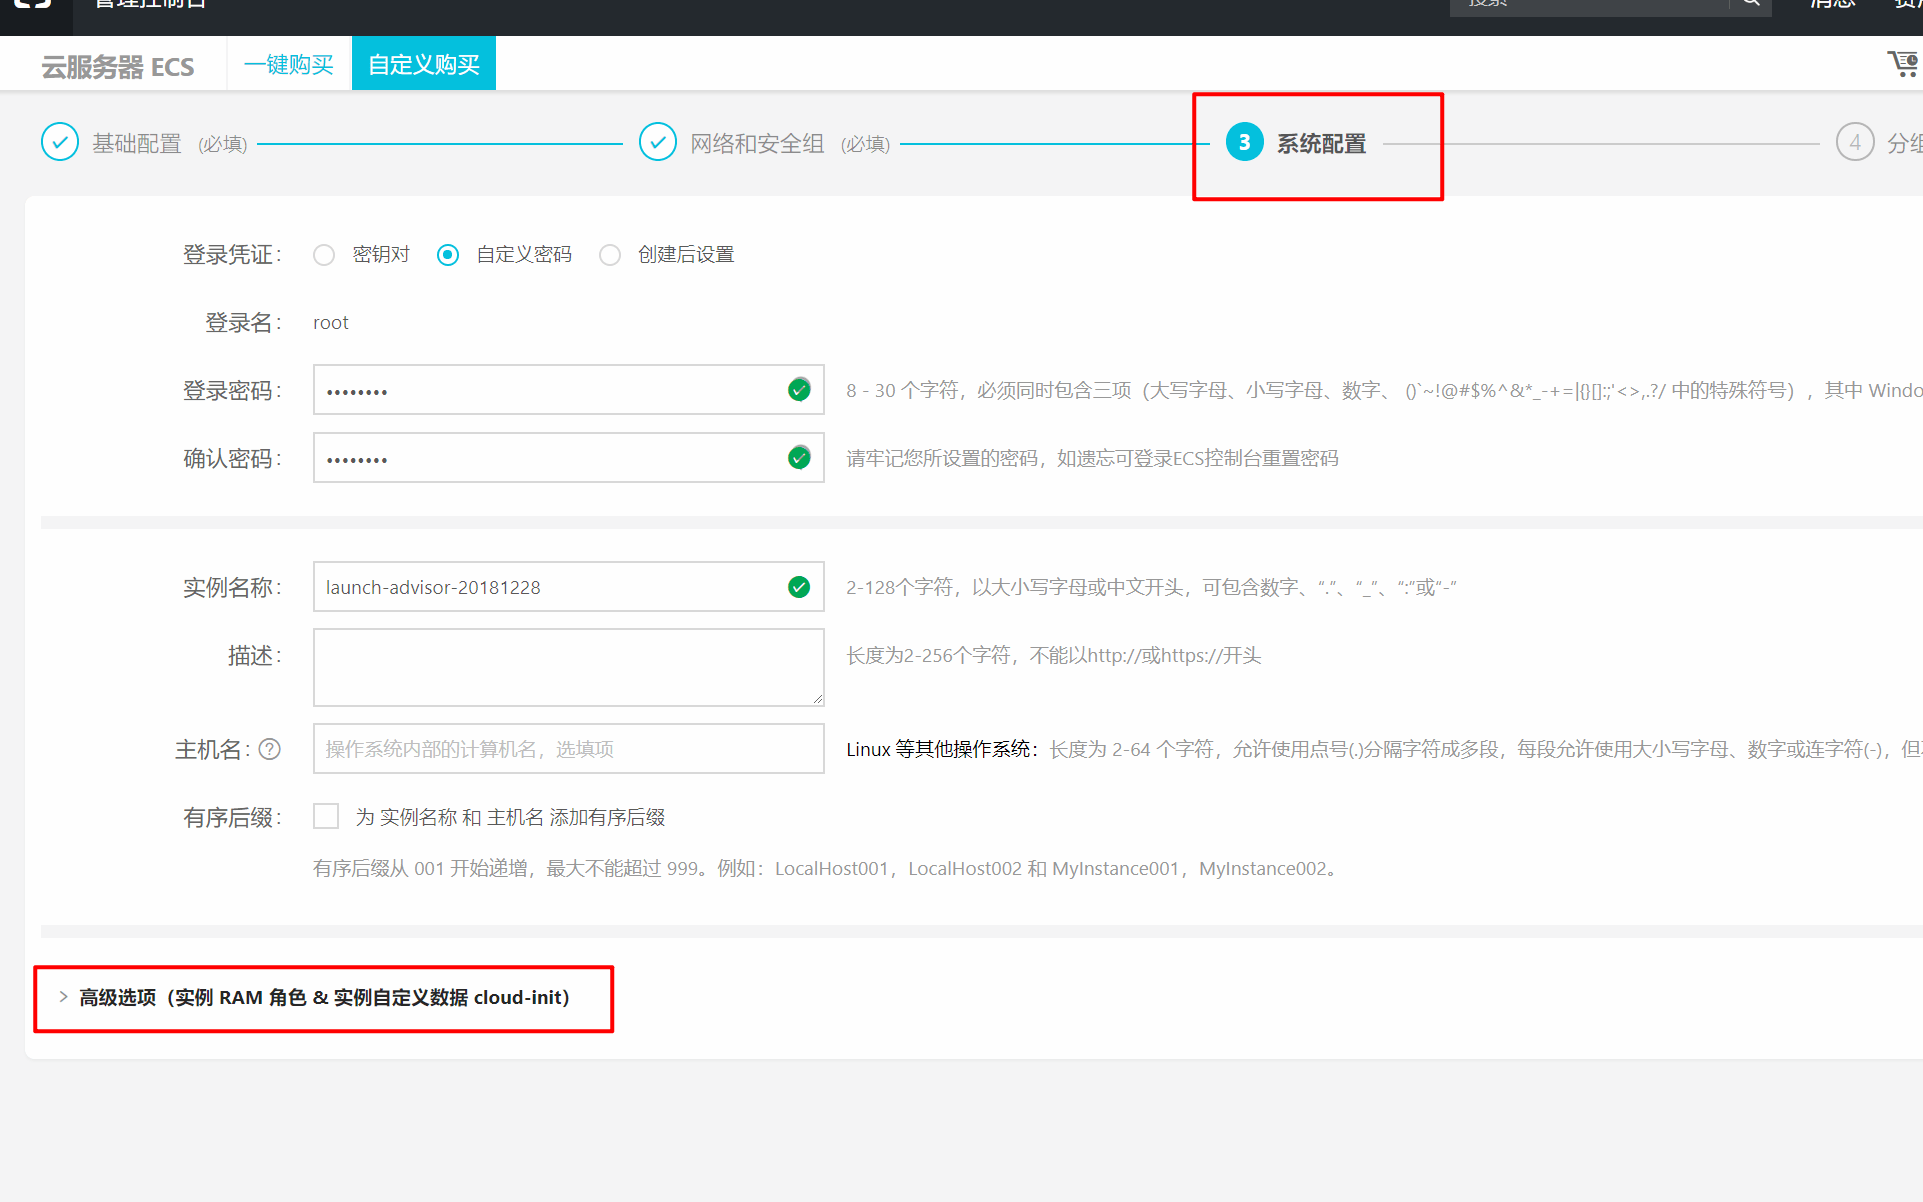Click the 实例名称 input field

tap(568, 587)
